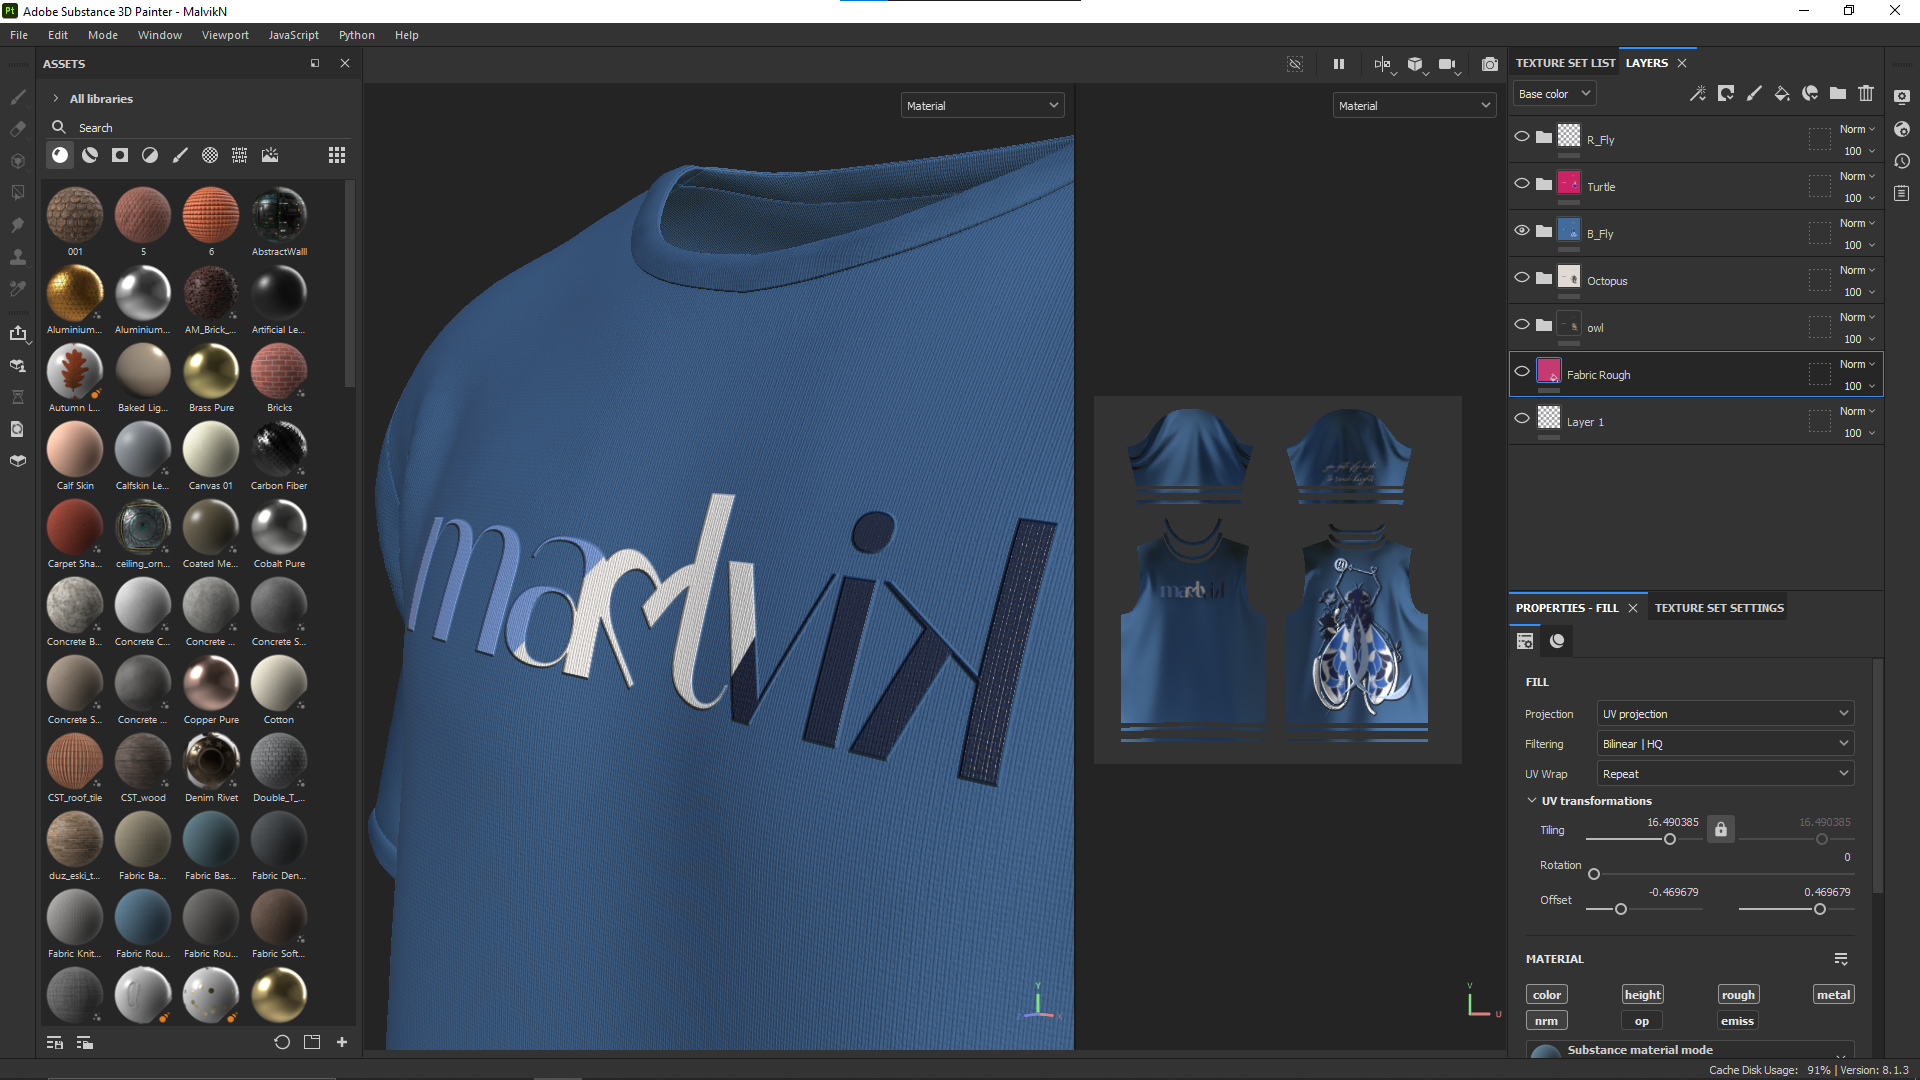The image size is (1920, 1080).
Task: Open the Viewport menu
Action: [225, 35]
